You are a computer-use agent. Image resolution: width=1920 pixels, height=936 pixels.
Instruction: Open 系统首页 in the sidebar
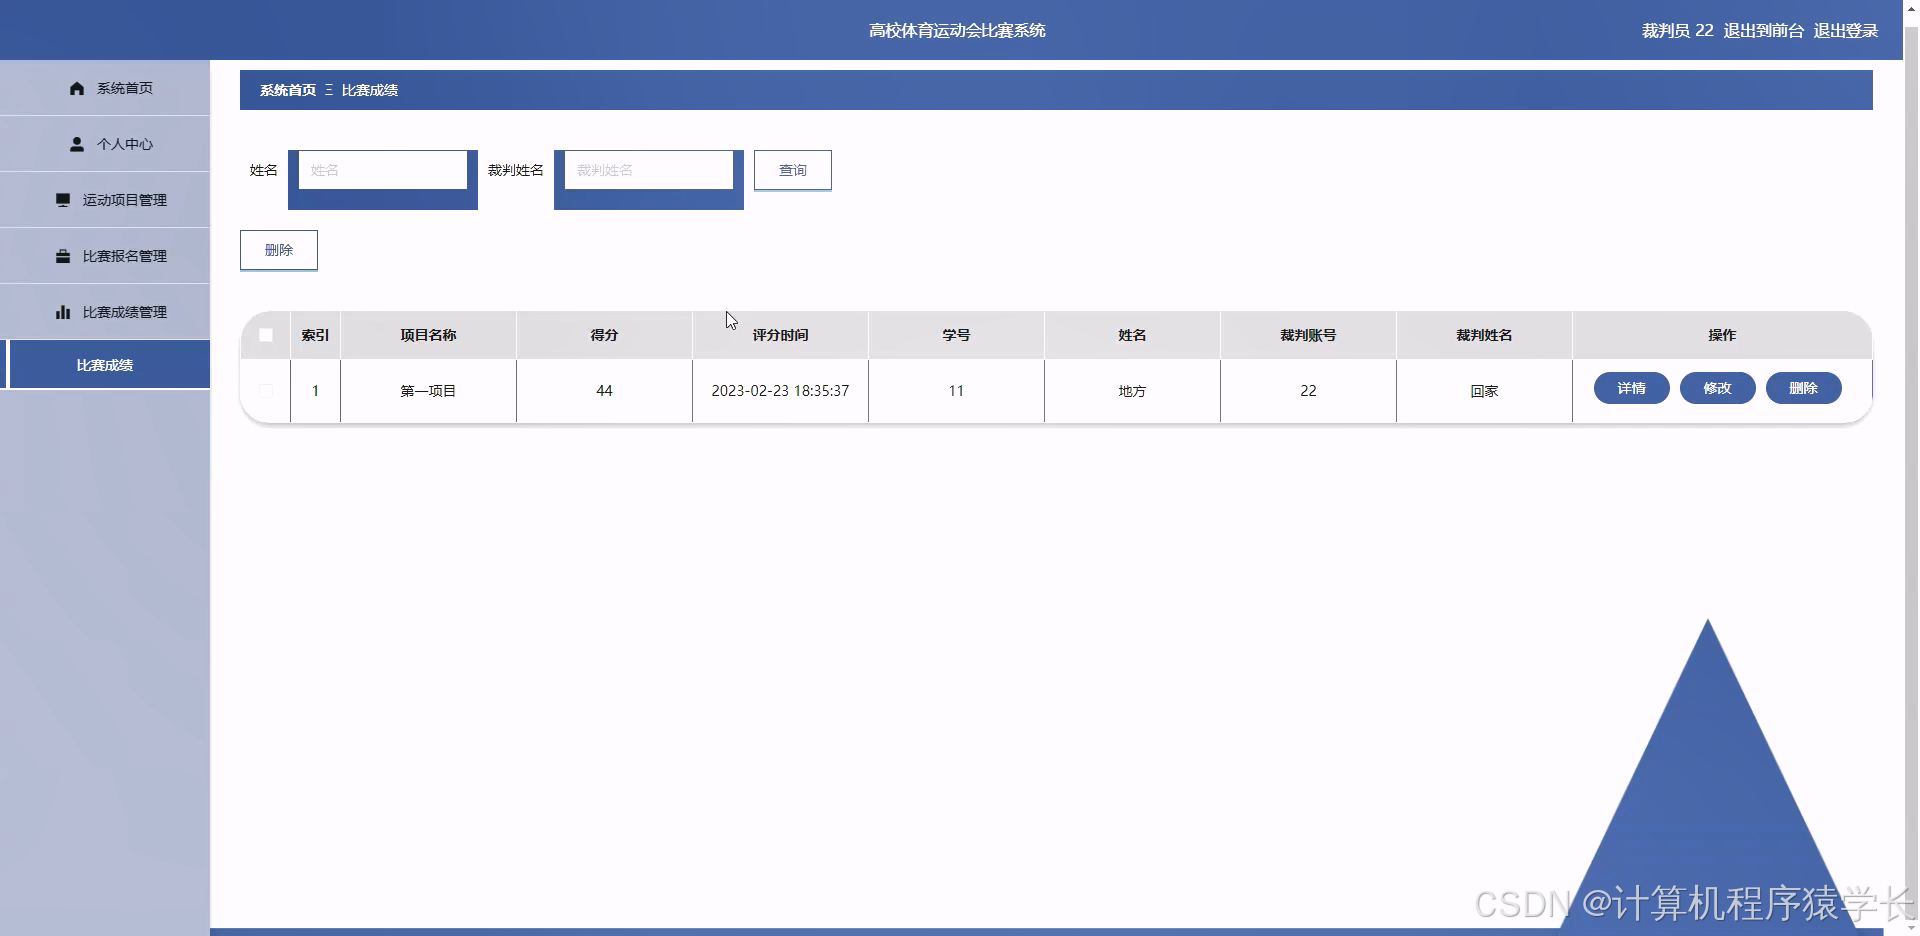105,88
